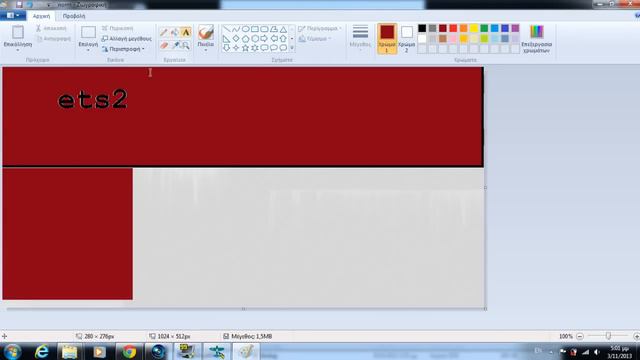Choose the Triangle shape
The image size is (640, 360).
coord(283,29)
